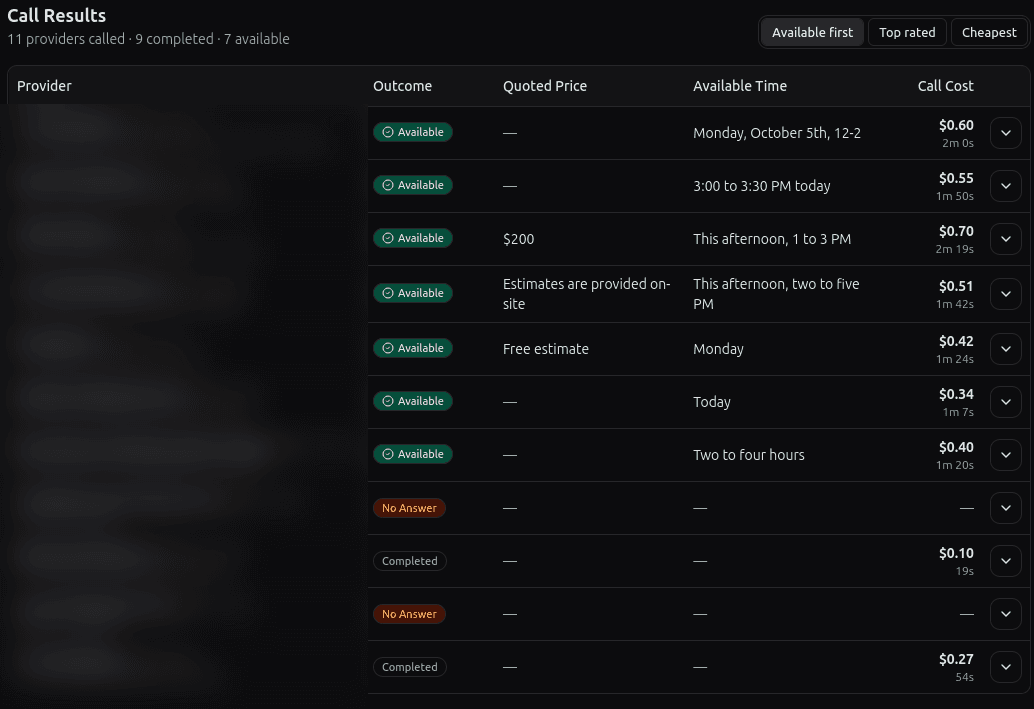Click the Completed badge with 54s call
The width and height of the screenshot is (1034, 709).
pos(410,667)
